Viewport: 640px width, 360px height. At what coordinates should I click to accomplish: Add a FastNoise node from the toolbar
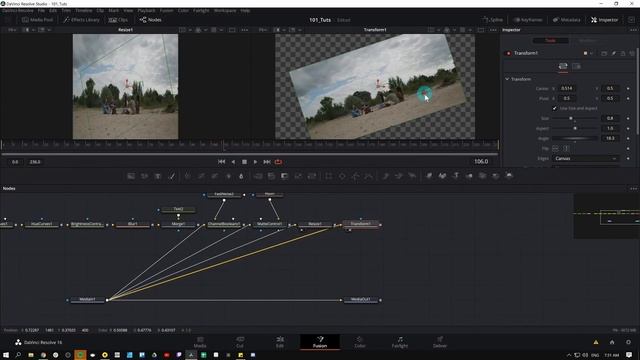pos(144,176)
